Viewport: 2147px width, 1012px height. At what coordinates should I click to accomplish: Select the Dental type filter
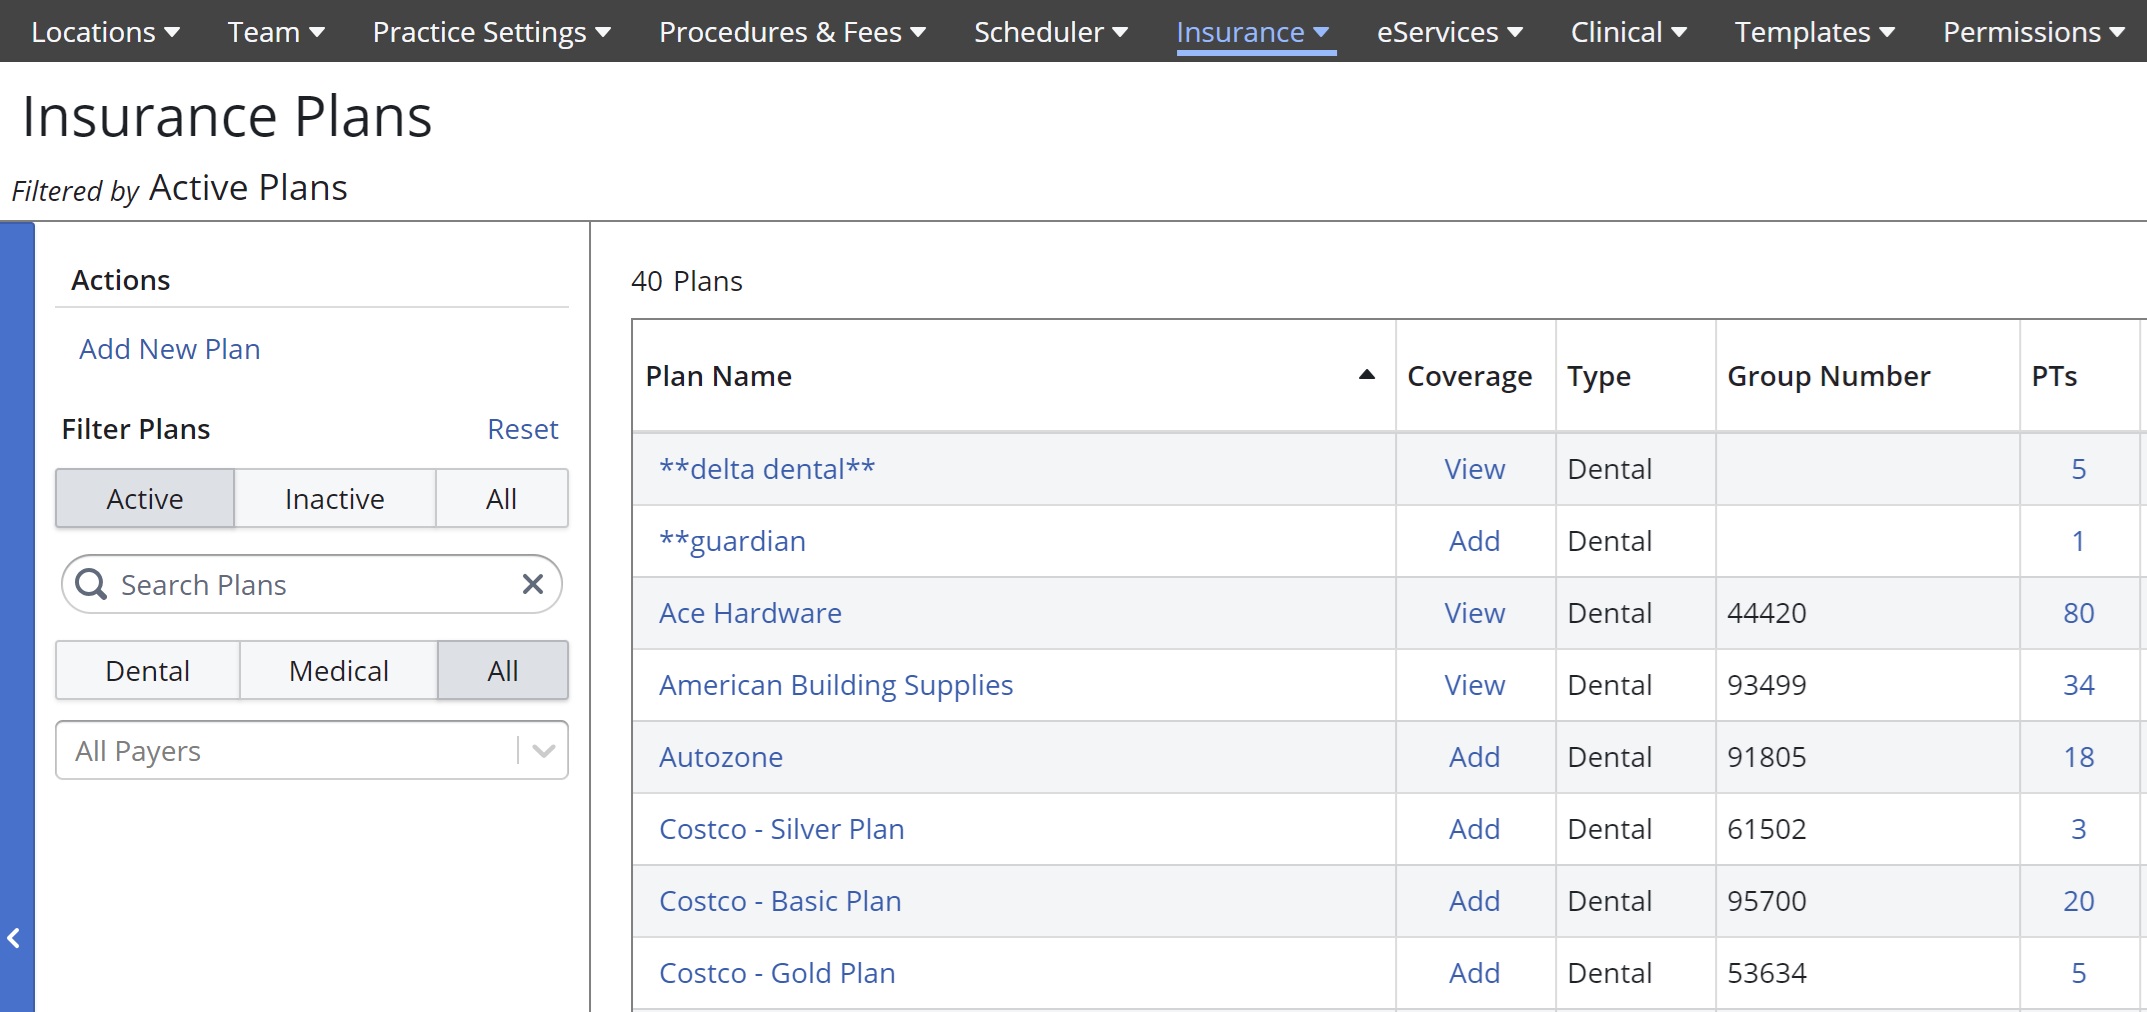coord(147,670)
